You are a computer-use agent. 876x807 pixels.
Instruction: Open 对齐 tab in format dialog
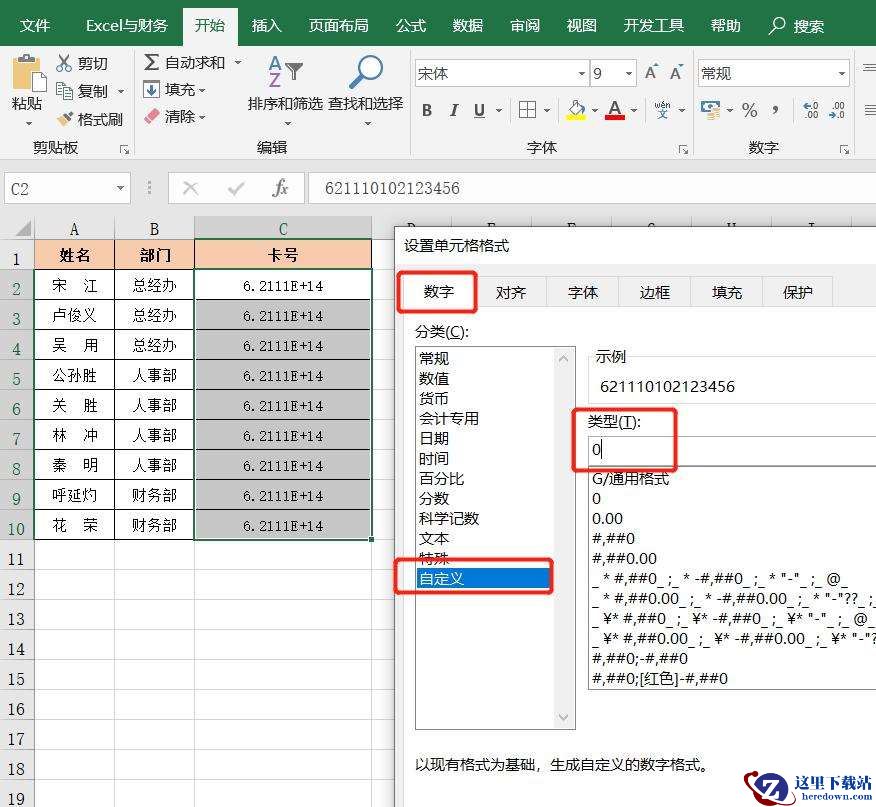[x=511, y=292]
